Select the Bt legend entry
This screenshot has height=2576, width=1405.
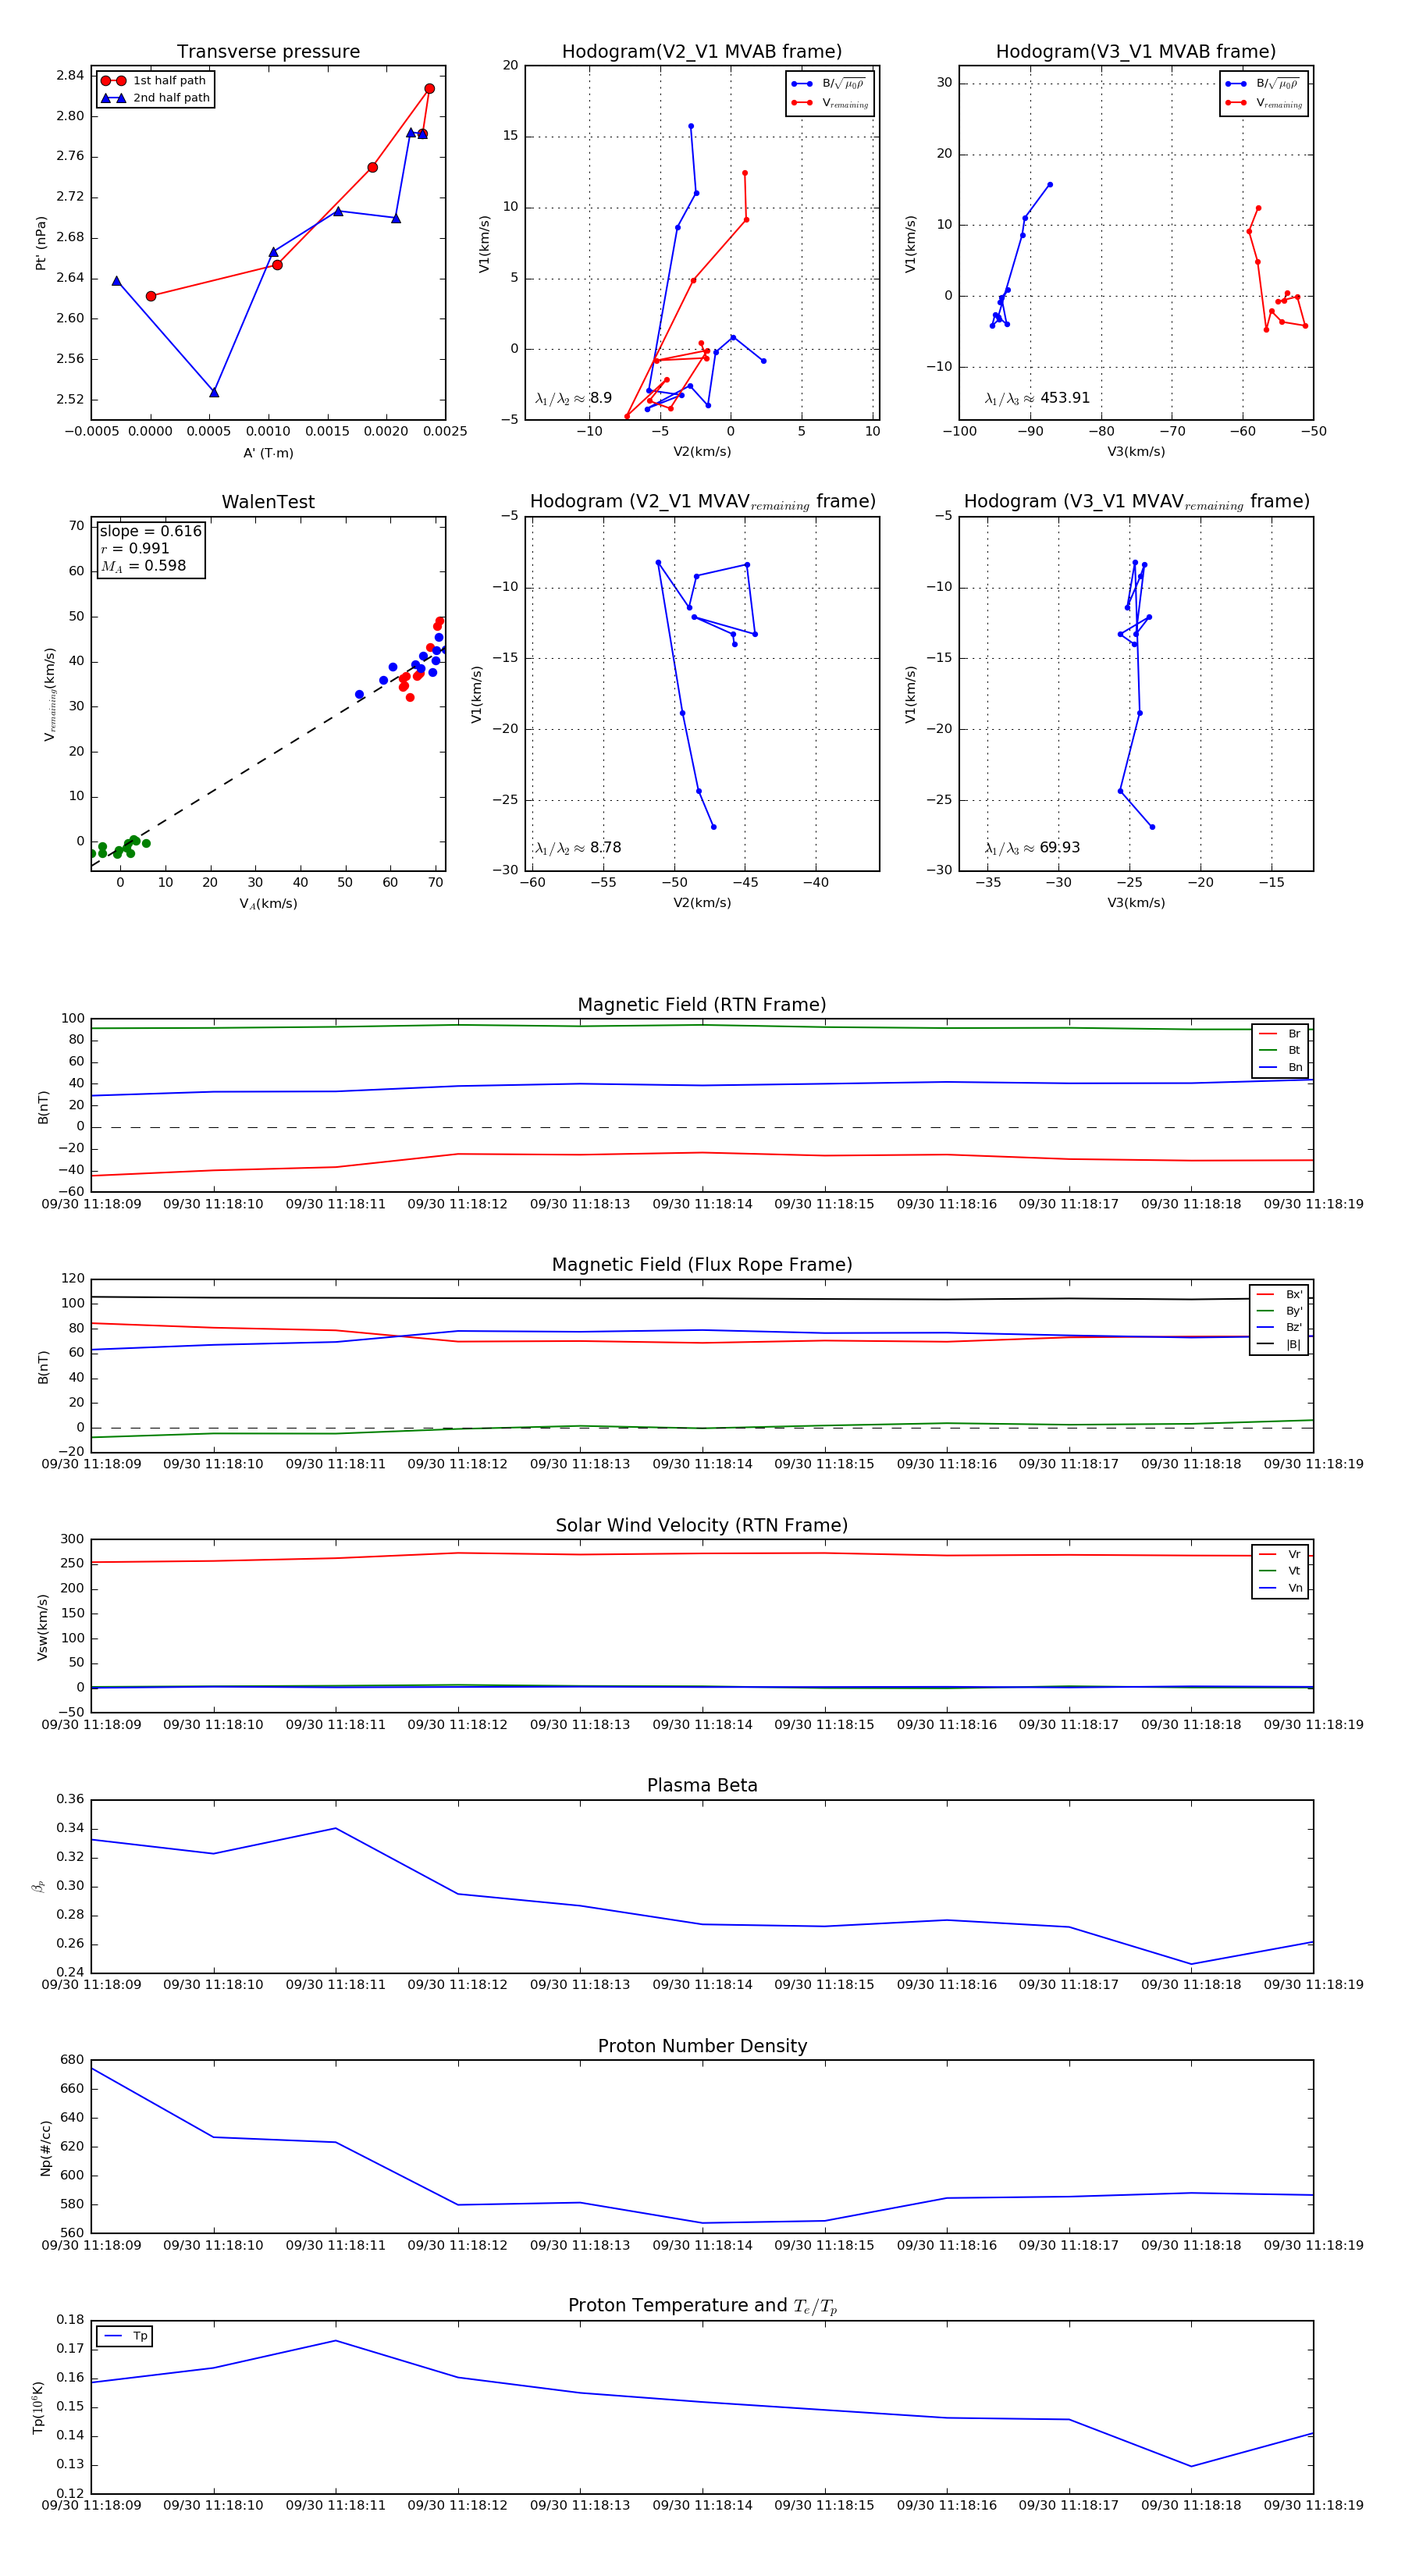point(1280,1051)
